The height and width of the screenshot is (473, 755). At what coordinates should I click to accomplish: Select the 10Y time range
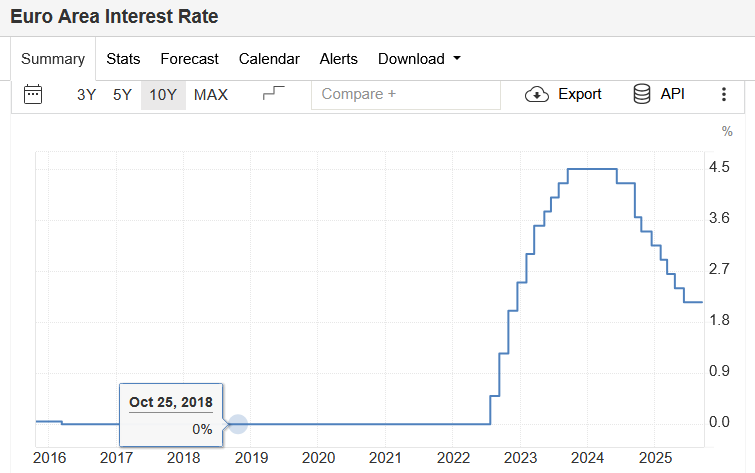pos(163,94)
